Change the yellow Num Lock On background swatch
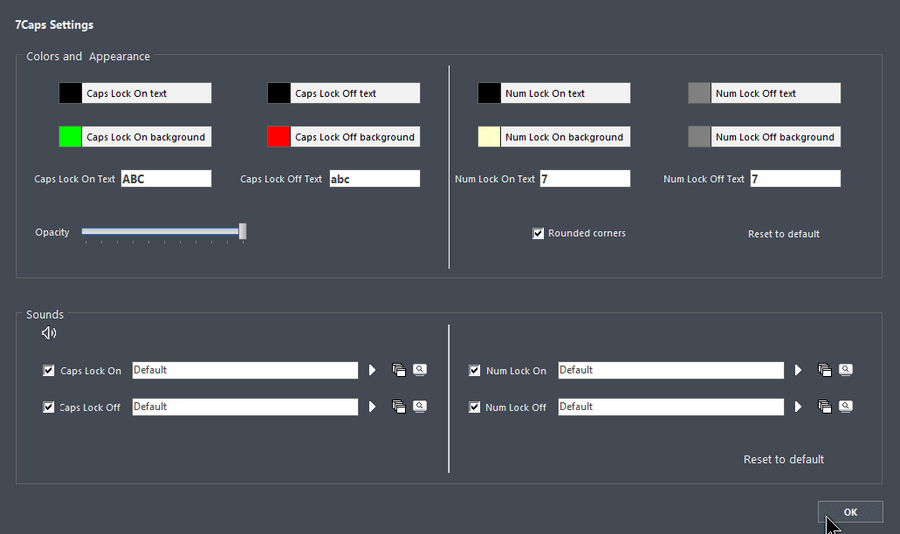The height and width of the screenshot is (534, 900). coord(489,137)
